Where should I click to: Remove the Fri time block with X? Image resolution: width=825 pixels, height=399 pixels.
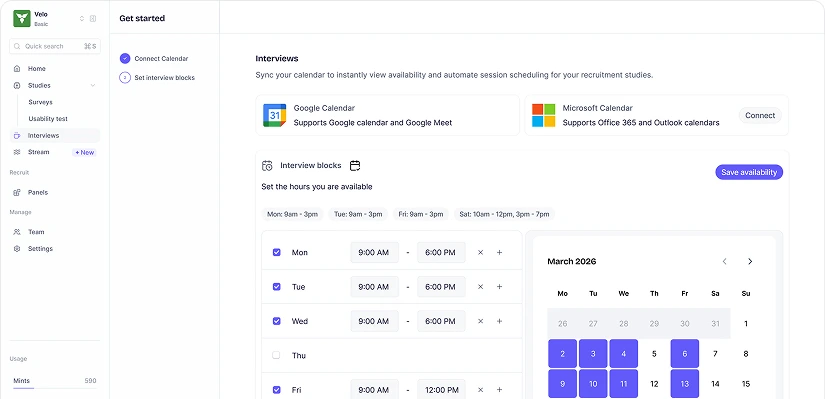[480, 390]
